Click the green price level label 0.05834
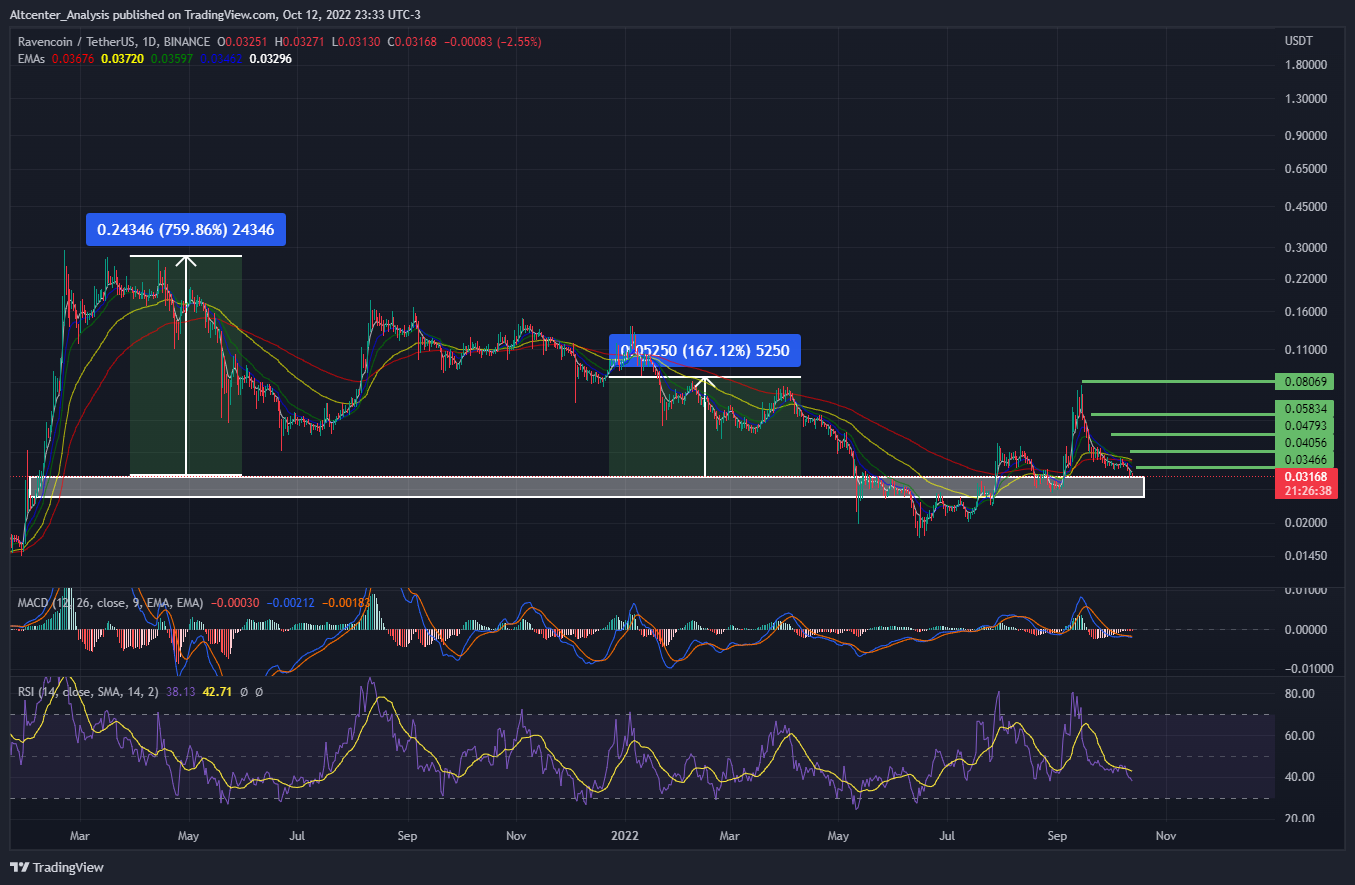The image size is (1355, 885). coord(1305,409)
